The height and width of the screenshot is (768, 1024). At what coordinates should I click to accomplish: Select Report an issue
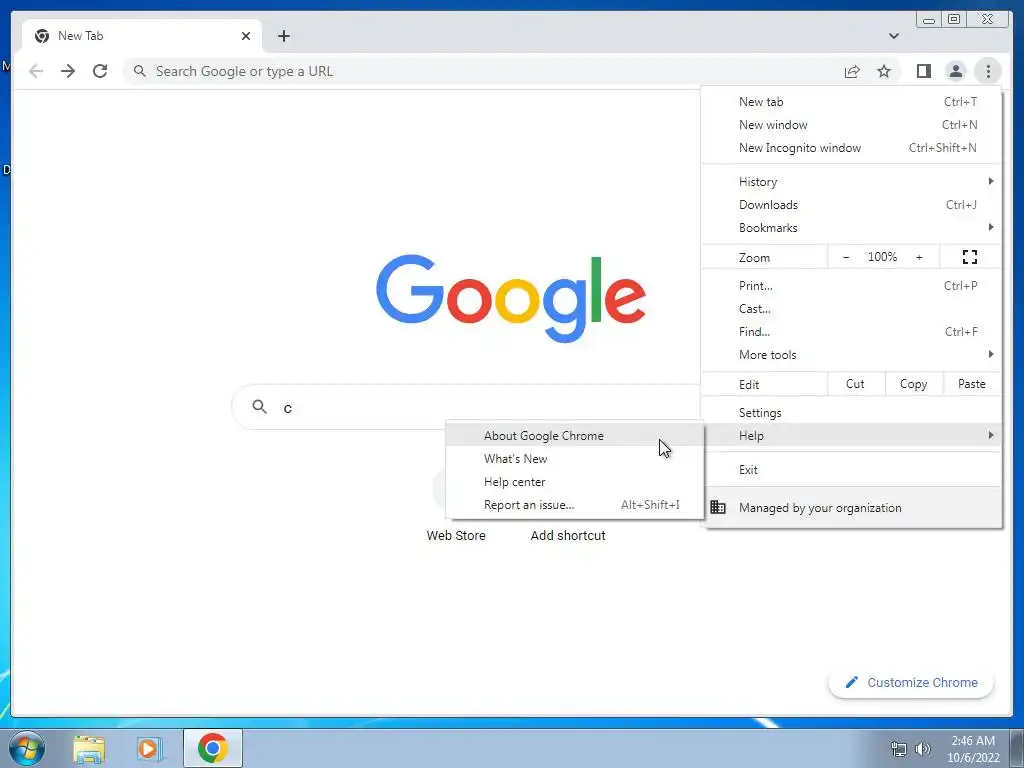click(x=574, y=505)
